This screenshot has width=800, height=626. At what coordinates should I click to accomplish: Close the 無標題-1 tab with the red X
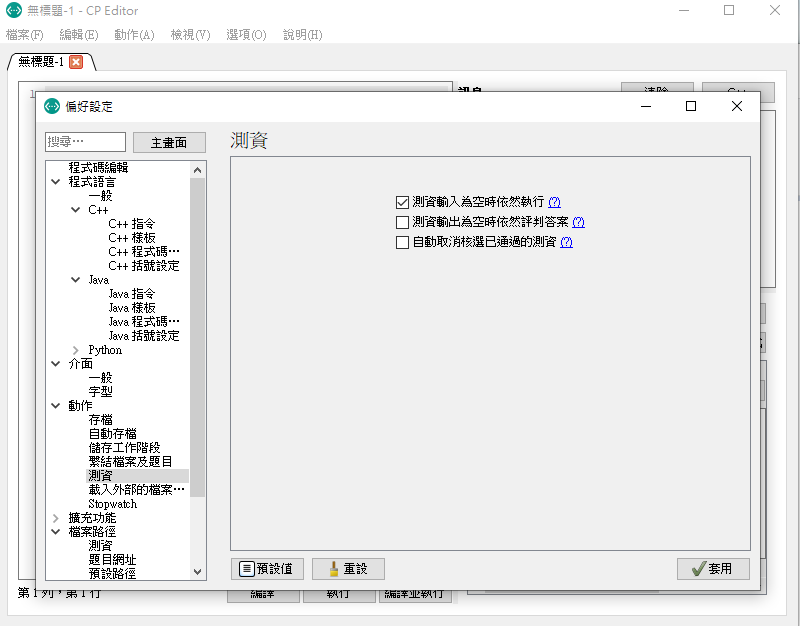click(76, 61)
